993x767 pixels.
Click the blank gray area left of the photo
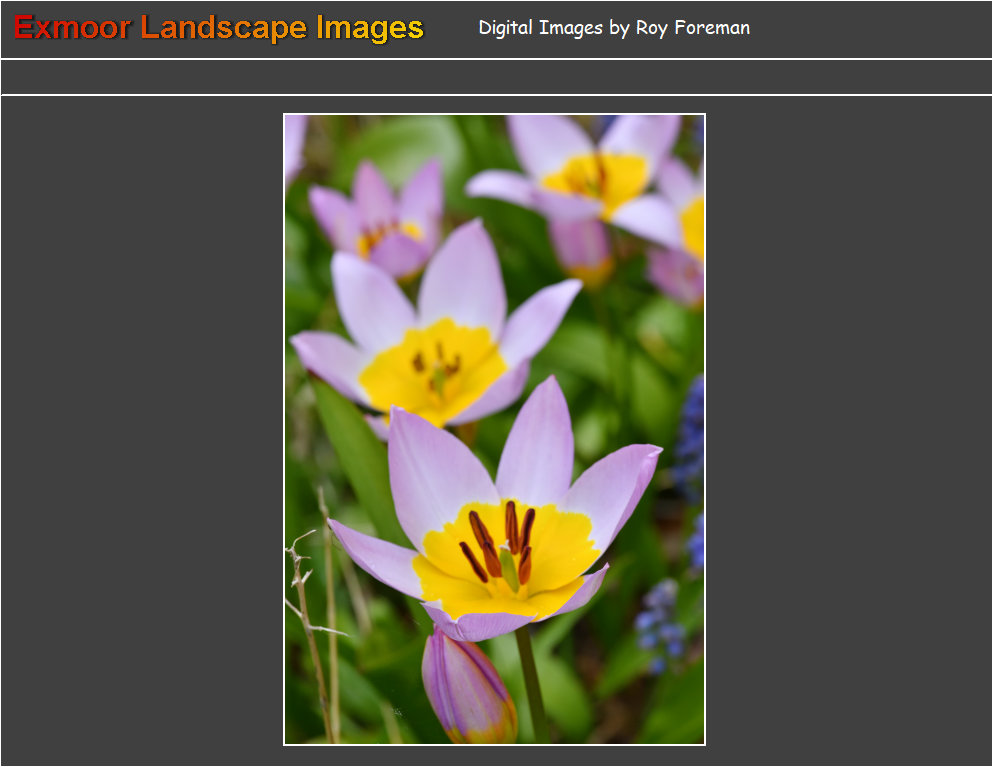(x=140, y=430)
